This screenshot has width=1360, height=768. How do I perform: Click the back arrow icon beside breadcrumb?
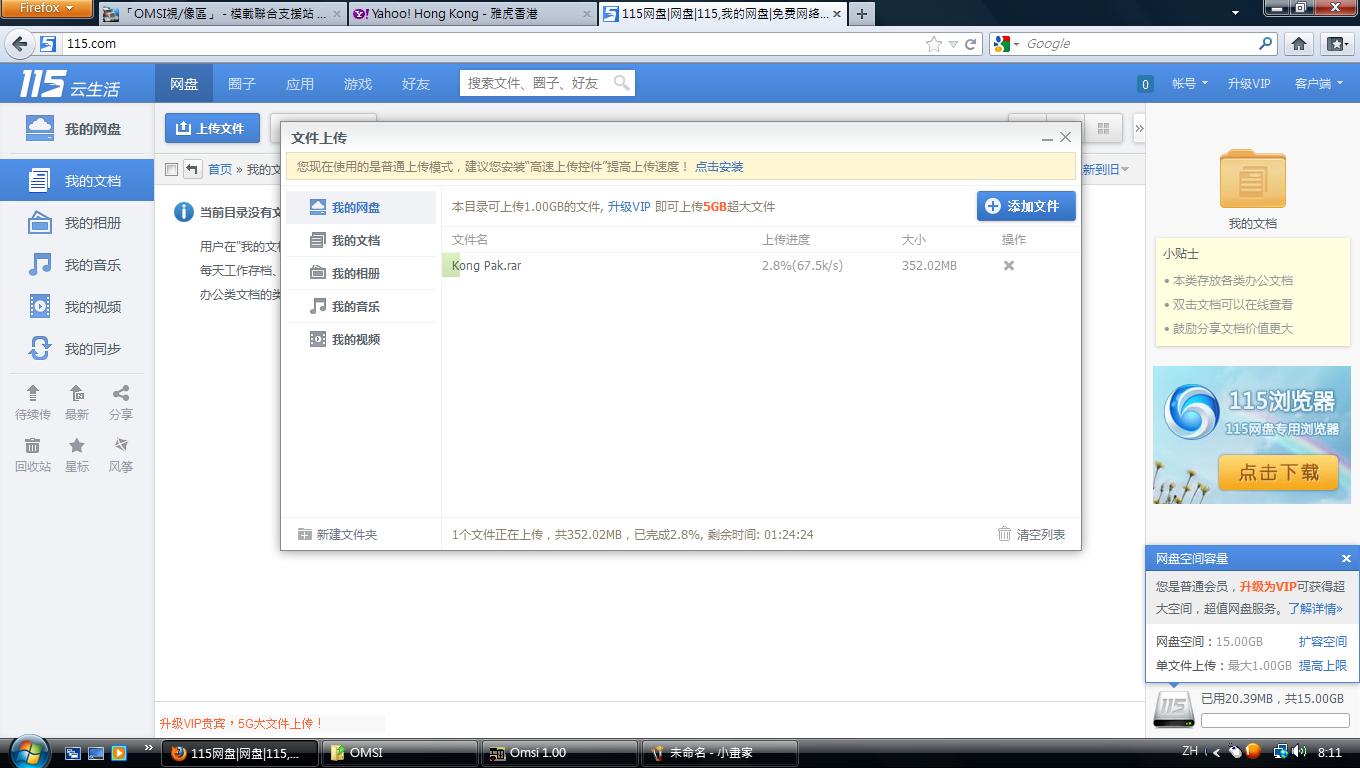192,169
